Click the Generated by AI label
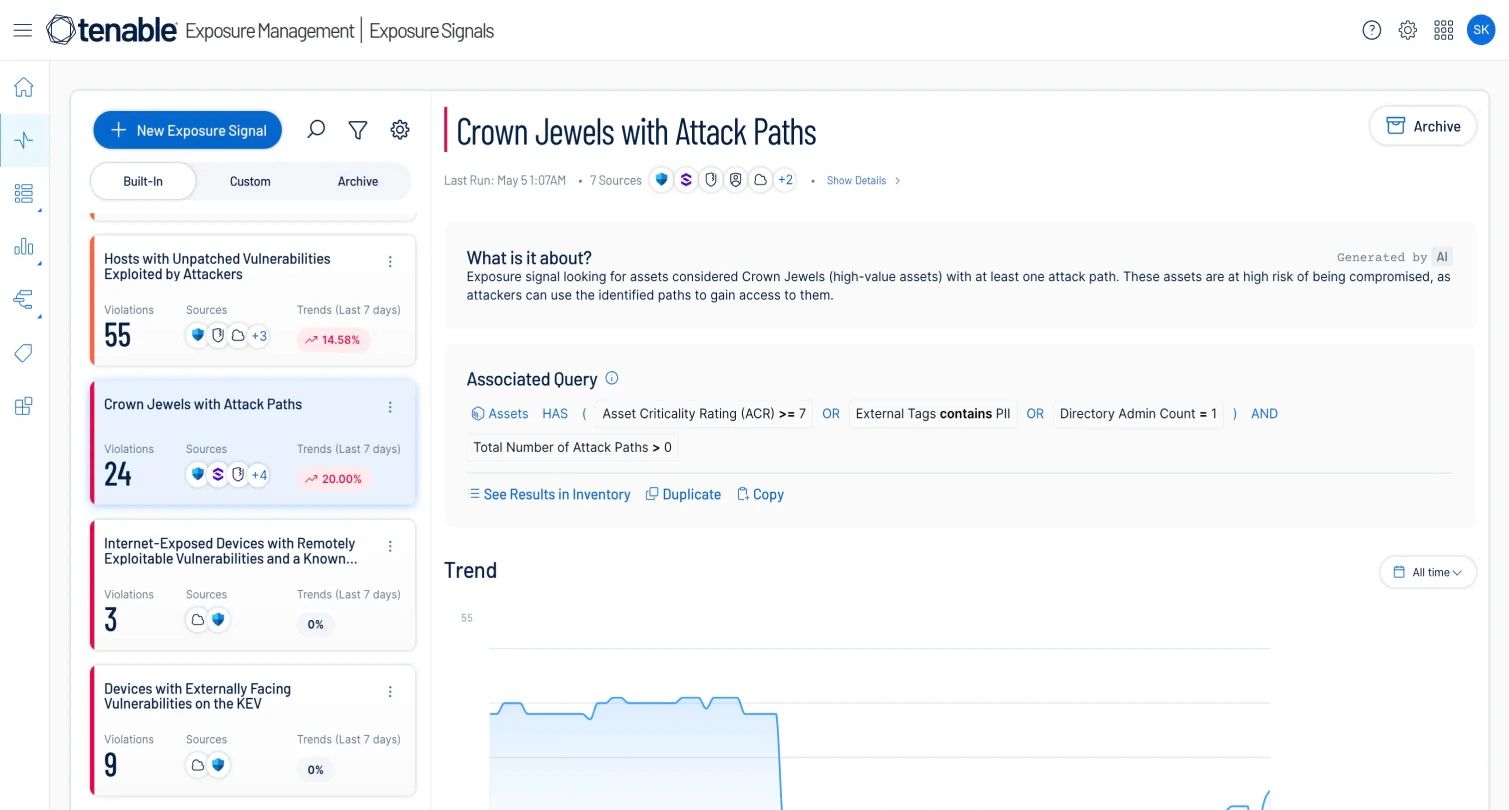 click(1394, 257)
